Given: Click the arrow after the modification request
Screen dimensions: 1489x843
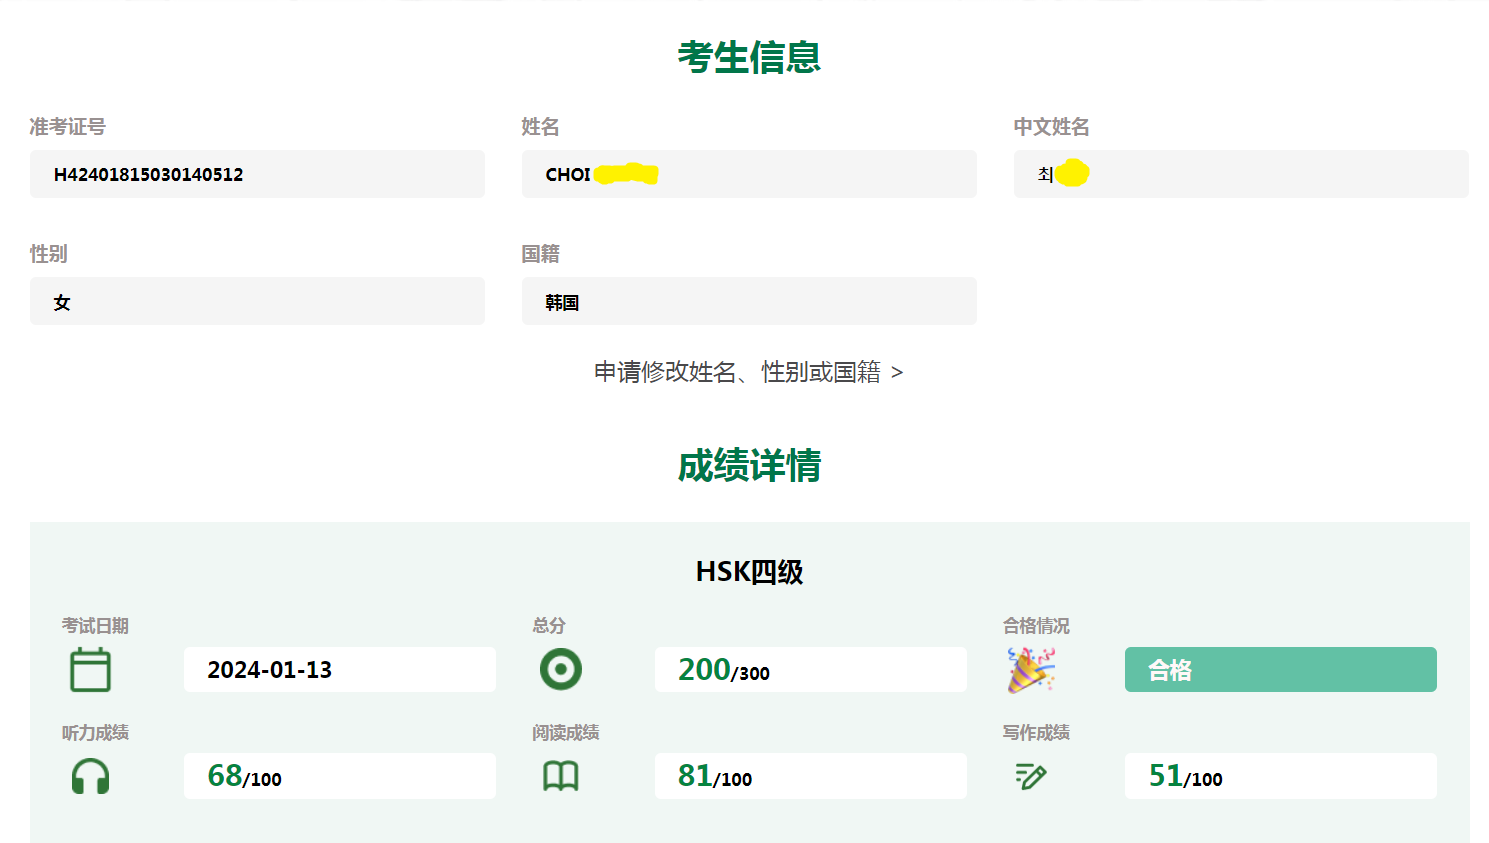Looking at the screenshot, I should (897, 373).
